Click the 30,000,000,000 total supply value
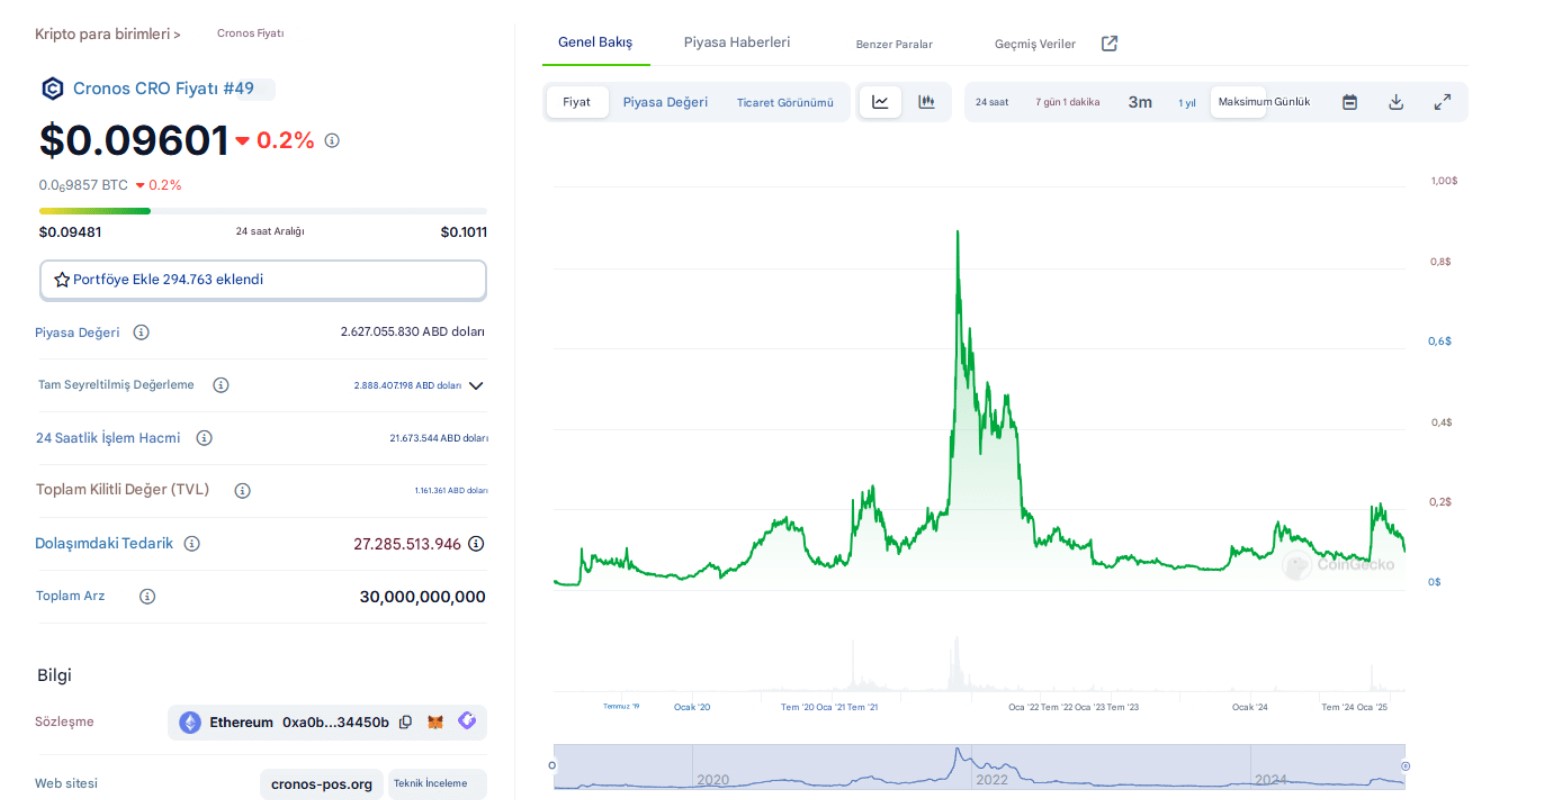 pyautogui.click(x=423, y=597)
